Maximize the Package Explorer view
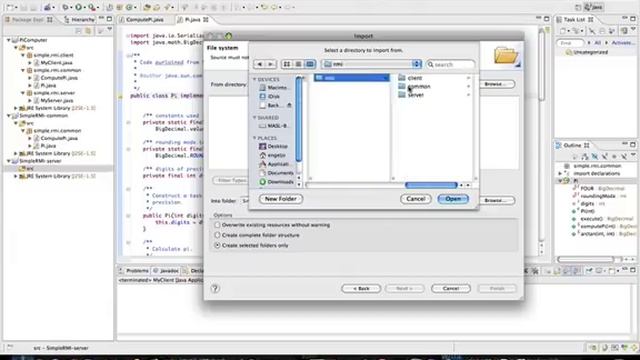 (109, 19)
